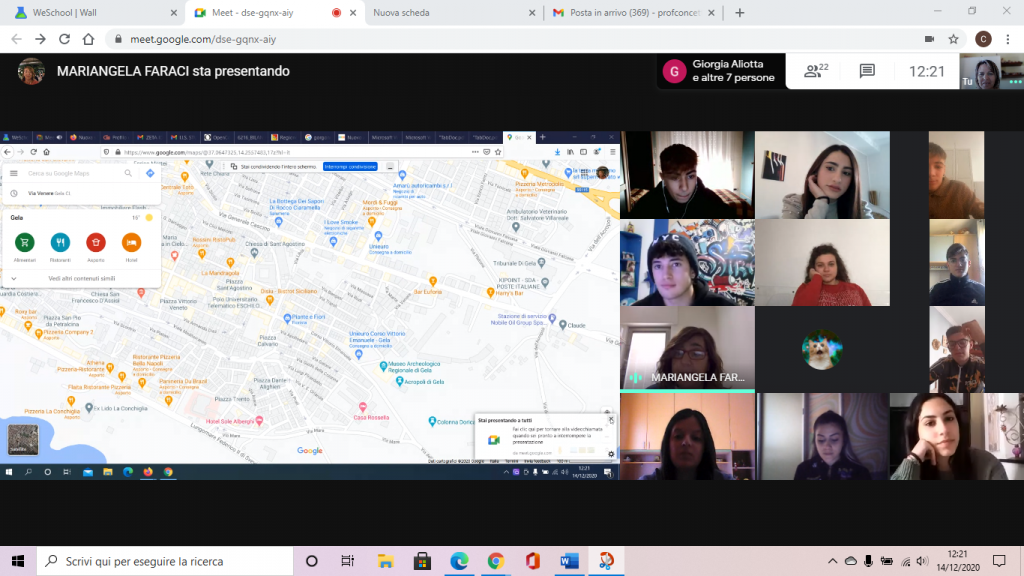Open Word from the taskbar
The width and height of the screenshot is (1024, 576).
569,561
